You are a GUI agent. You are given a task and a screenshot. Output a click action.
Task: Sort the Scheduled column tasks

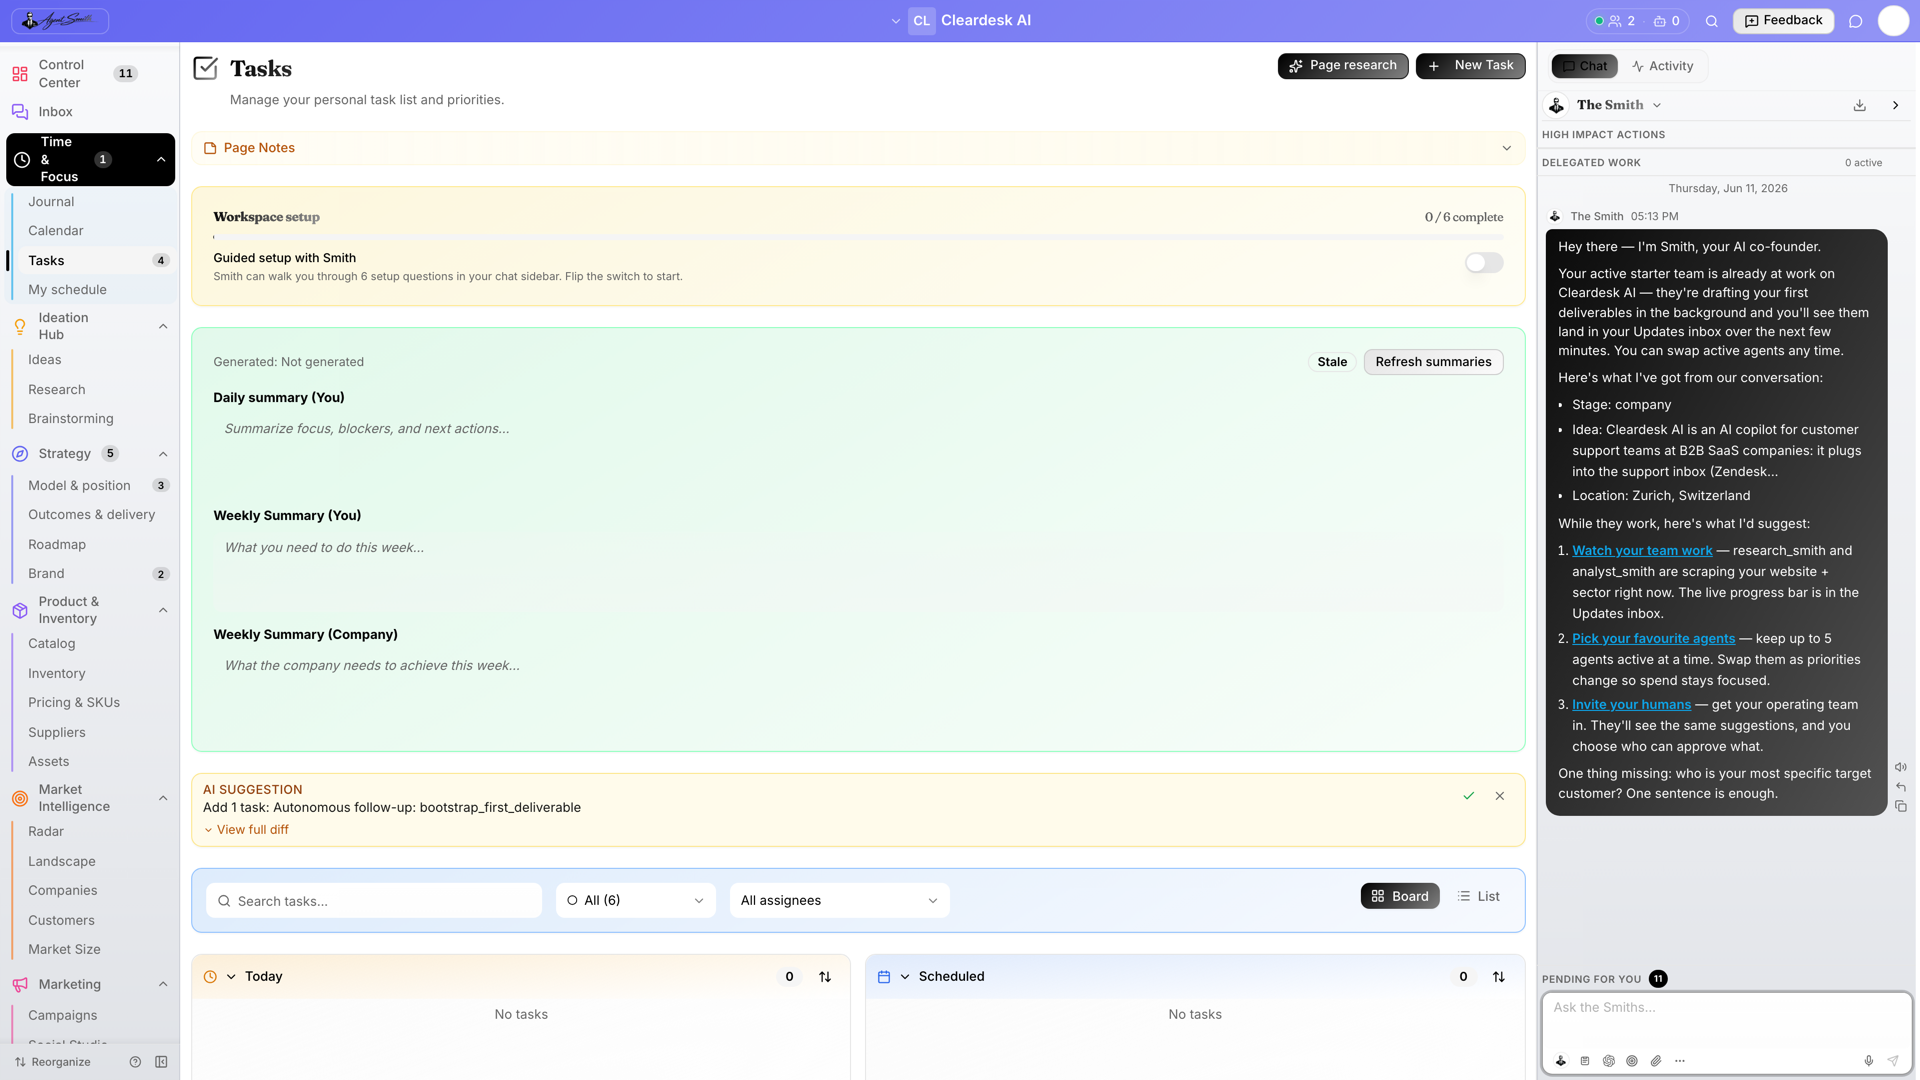pos(1498,977)
